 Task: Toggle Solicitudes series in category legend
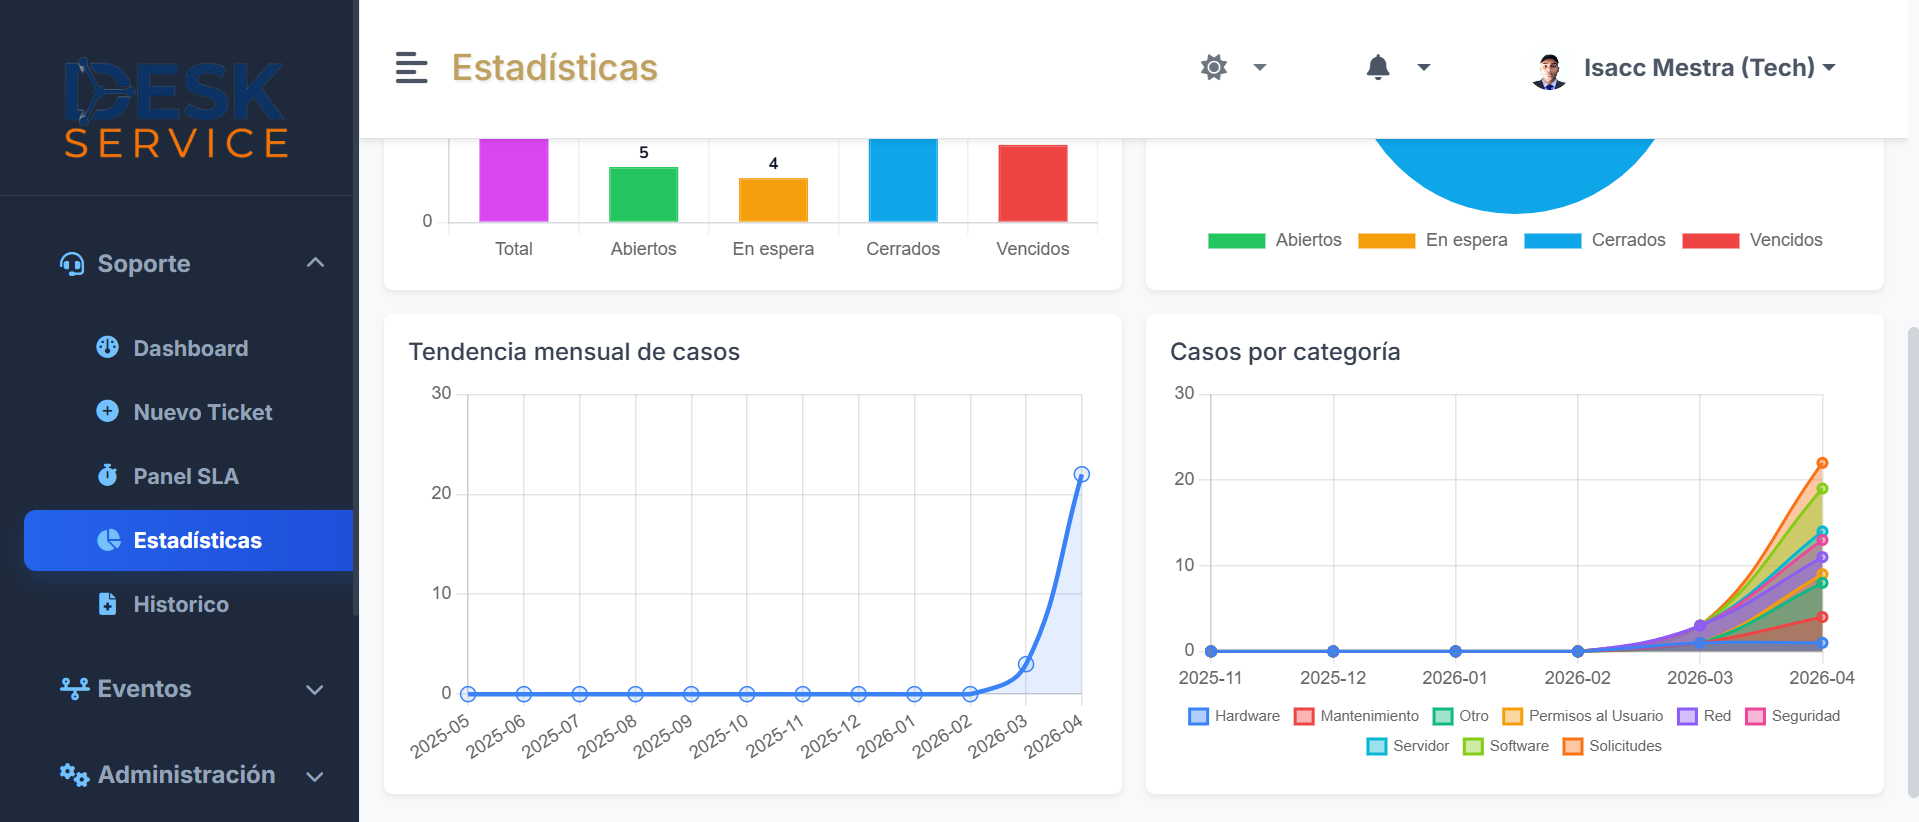(1612, 746)
